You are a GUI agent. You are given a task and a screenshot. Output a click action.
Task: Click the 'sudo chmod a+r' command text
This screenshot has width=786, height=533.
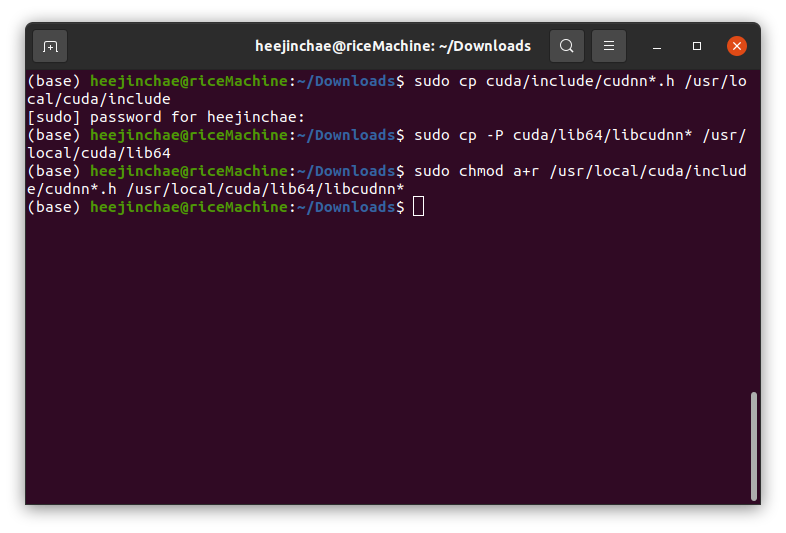point(477,171)
